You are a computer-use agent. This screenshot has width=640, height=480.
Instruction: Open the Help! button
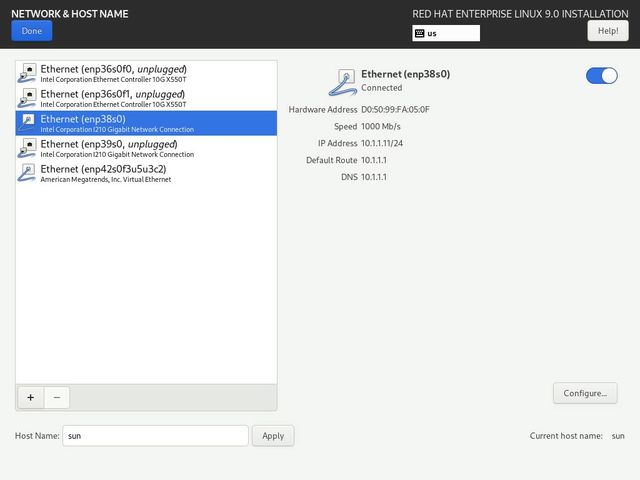coord(608,31)
